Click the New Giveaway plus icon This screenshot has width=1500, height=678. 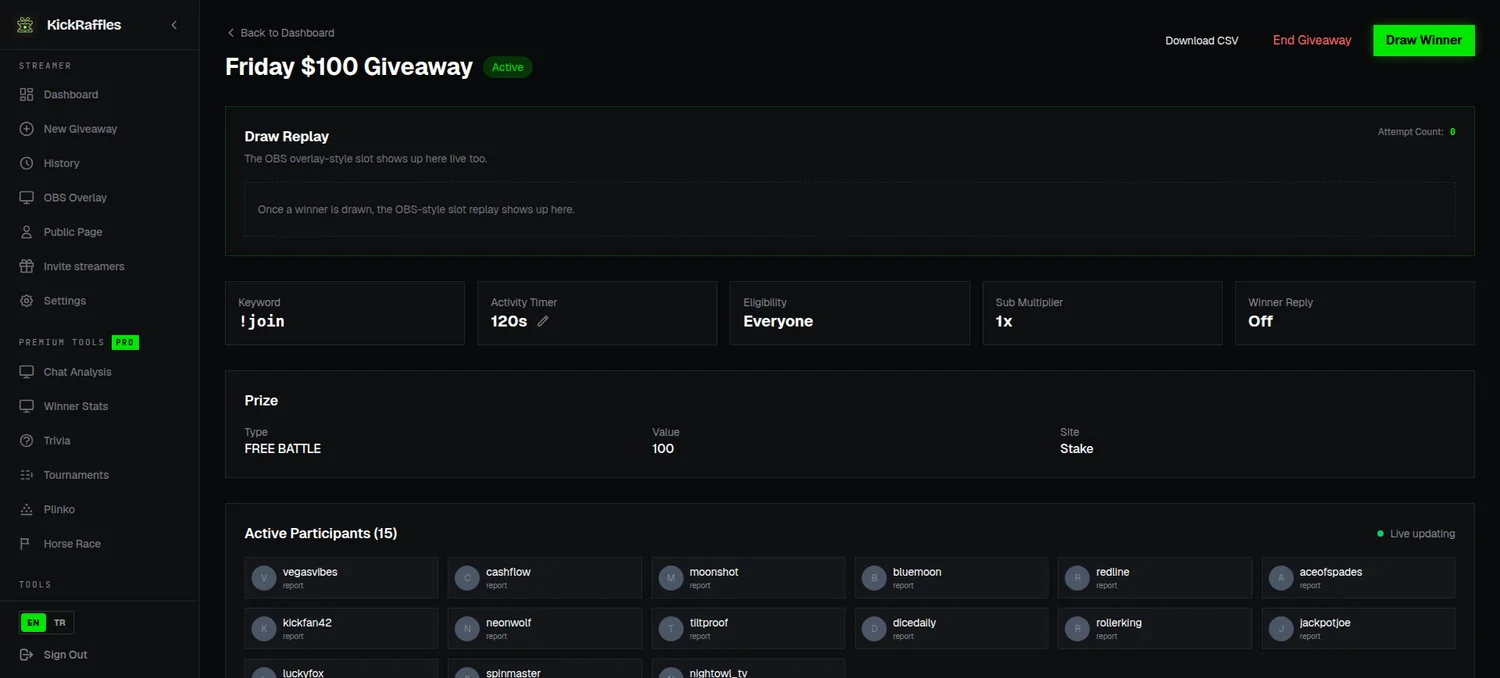tap(27, 129)
